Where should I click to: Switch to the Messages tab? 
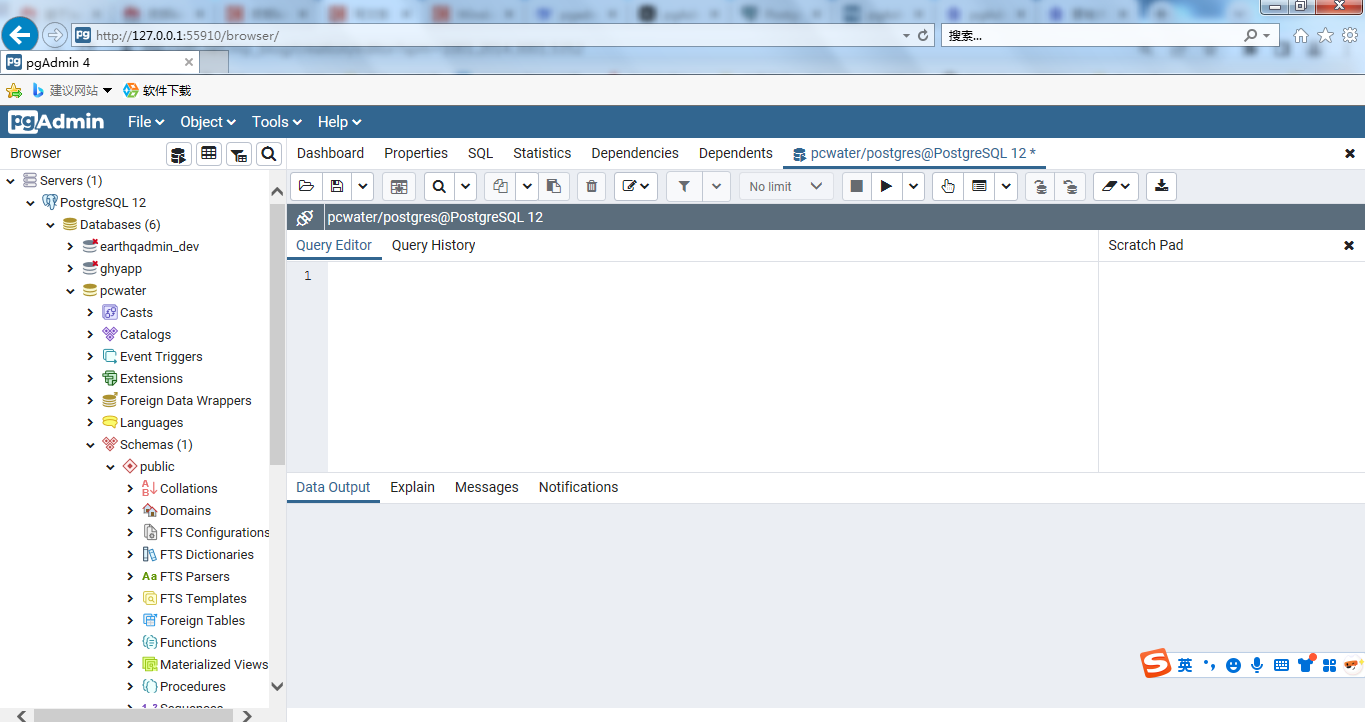point(487,487)
